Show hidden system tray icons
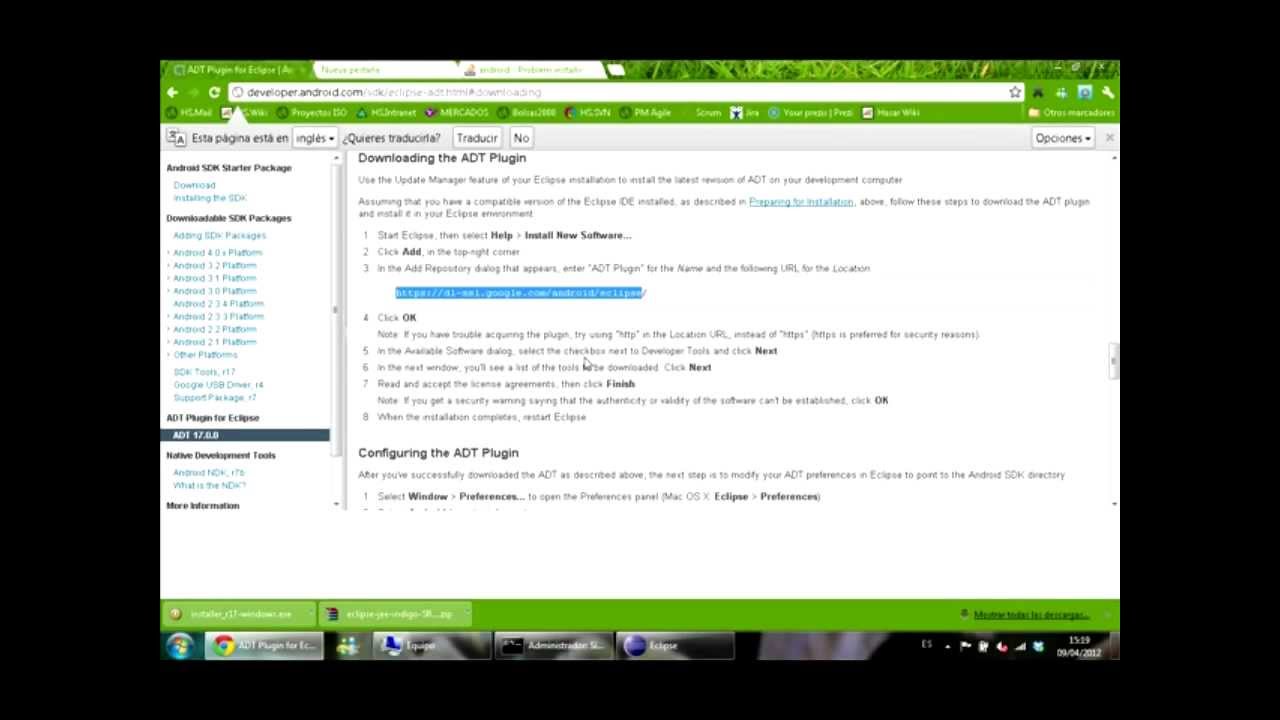This screenshot has height=720, width=1280. pos(947,646)
